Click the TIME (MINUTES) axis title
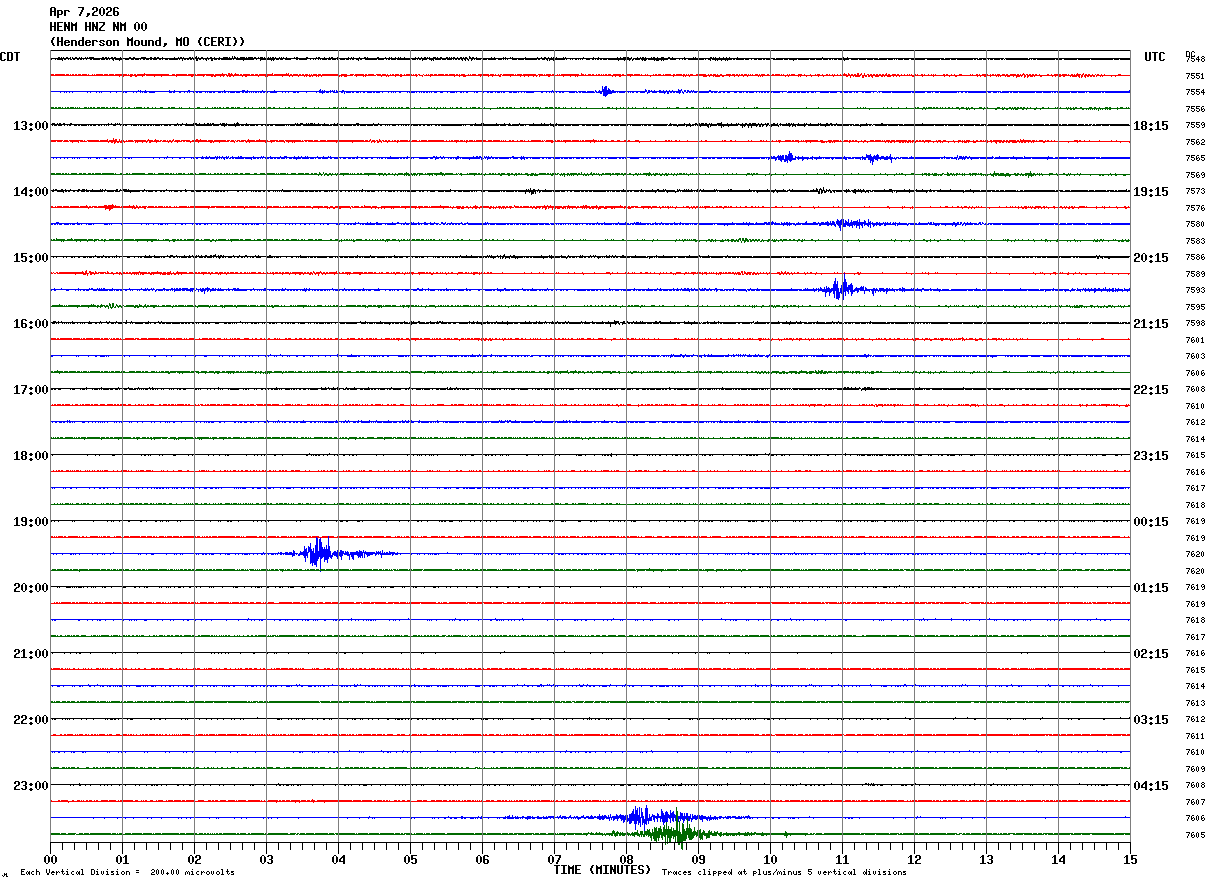Viewport: 1210px width, 886px height. point(602,870)
